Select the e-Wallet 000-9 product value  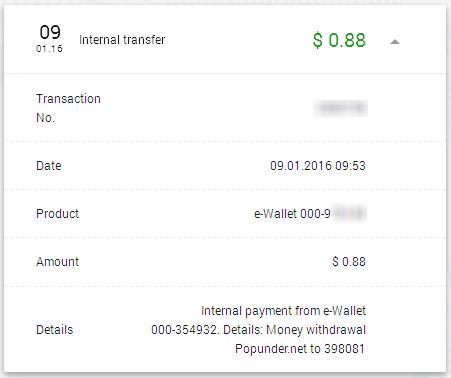[x=292, y=214]
